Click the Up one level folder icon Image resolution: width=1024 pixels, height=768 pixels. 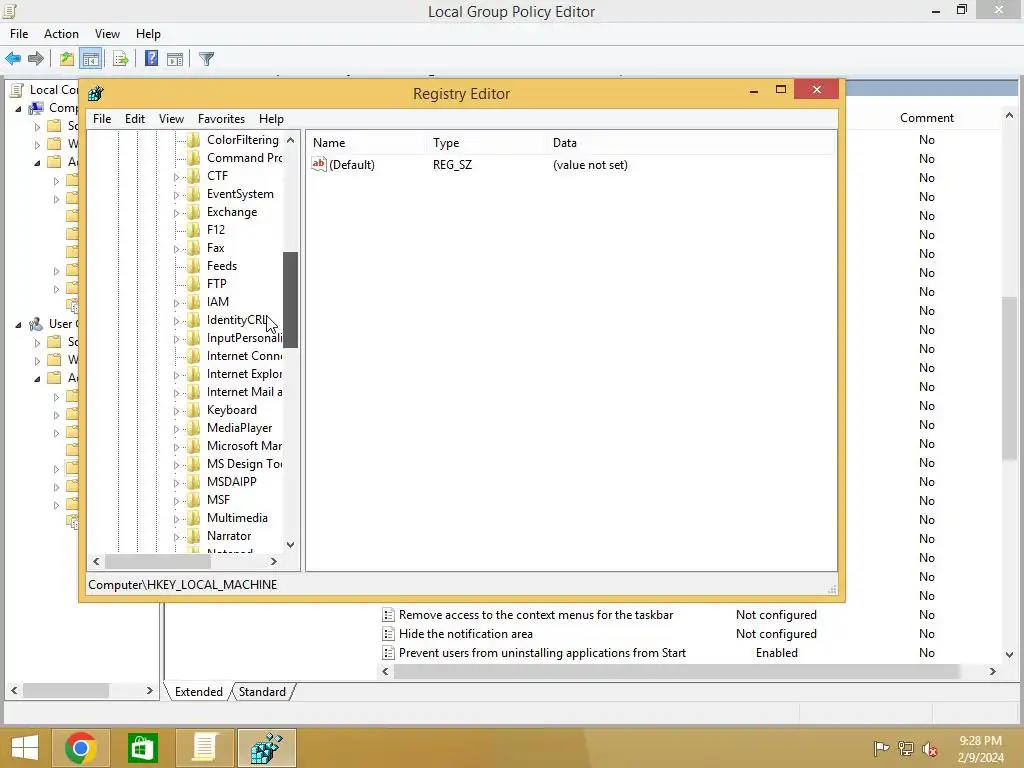pyautogui.click(x=67, y=59)
